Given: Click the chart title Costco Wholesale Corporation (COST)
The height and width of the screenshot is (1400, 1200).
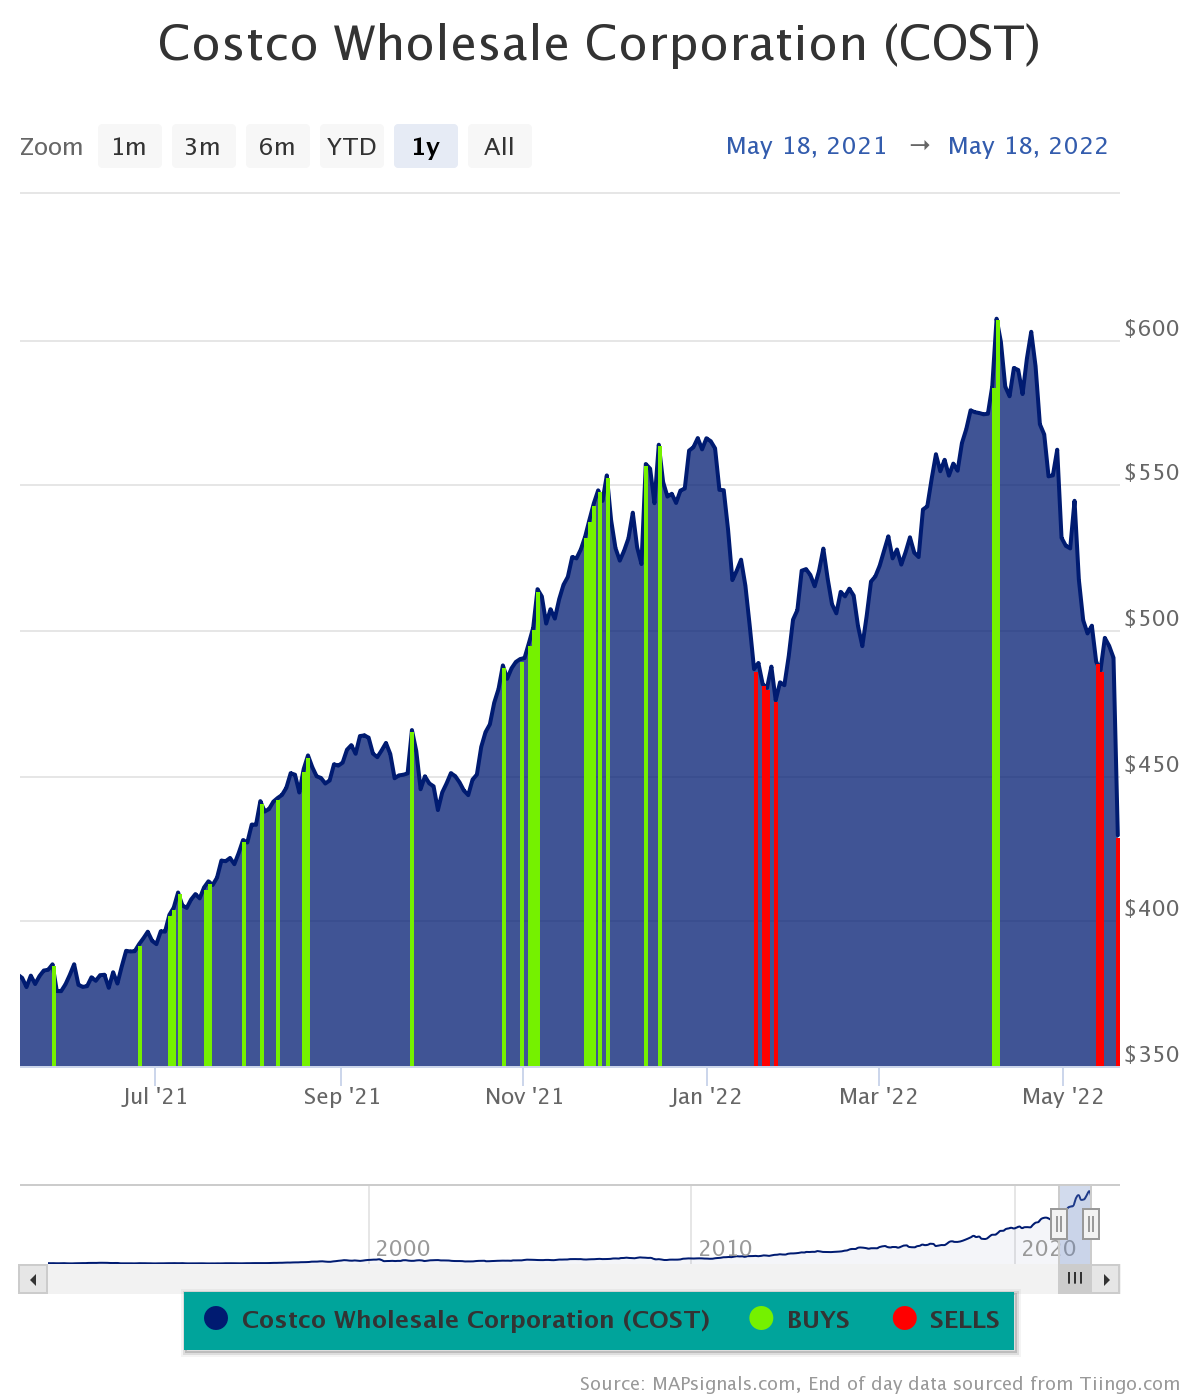Looking at the screenshot, I should [x=599, y=44].
